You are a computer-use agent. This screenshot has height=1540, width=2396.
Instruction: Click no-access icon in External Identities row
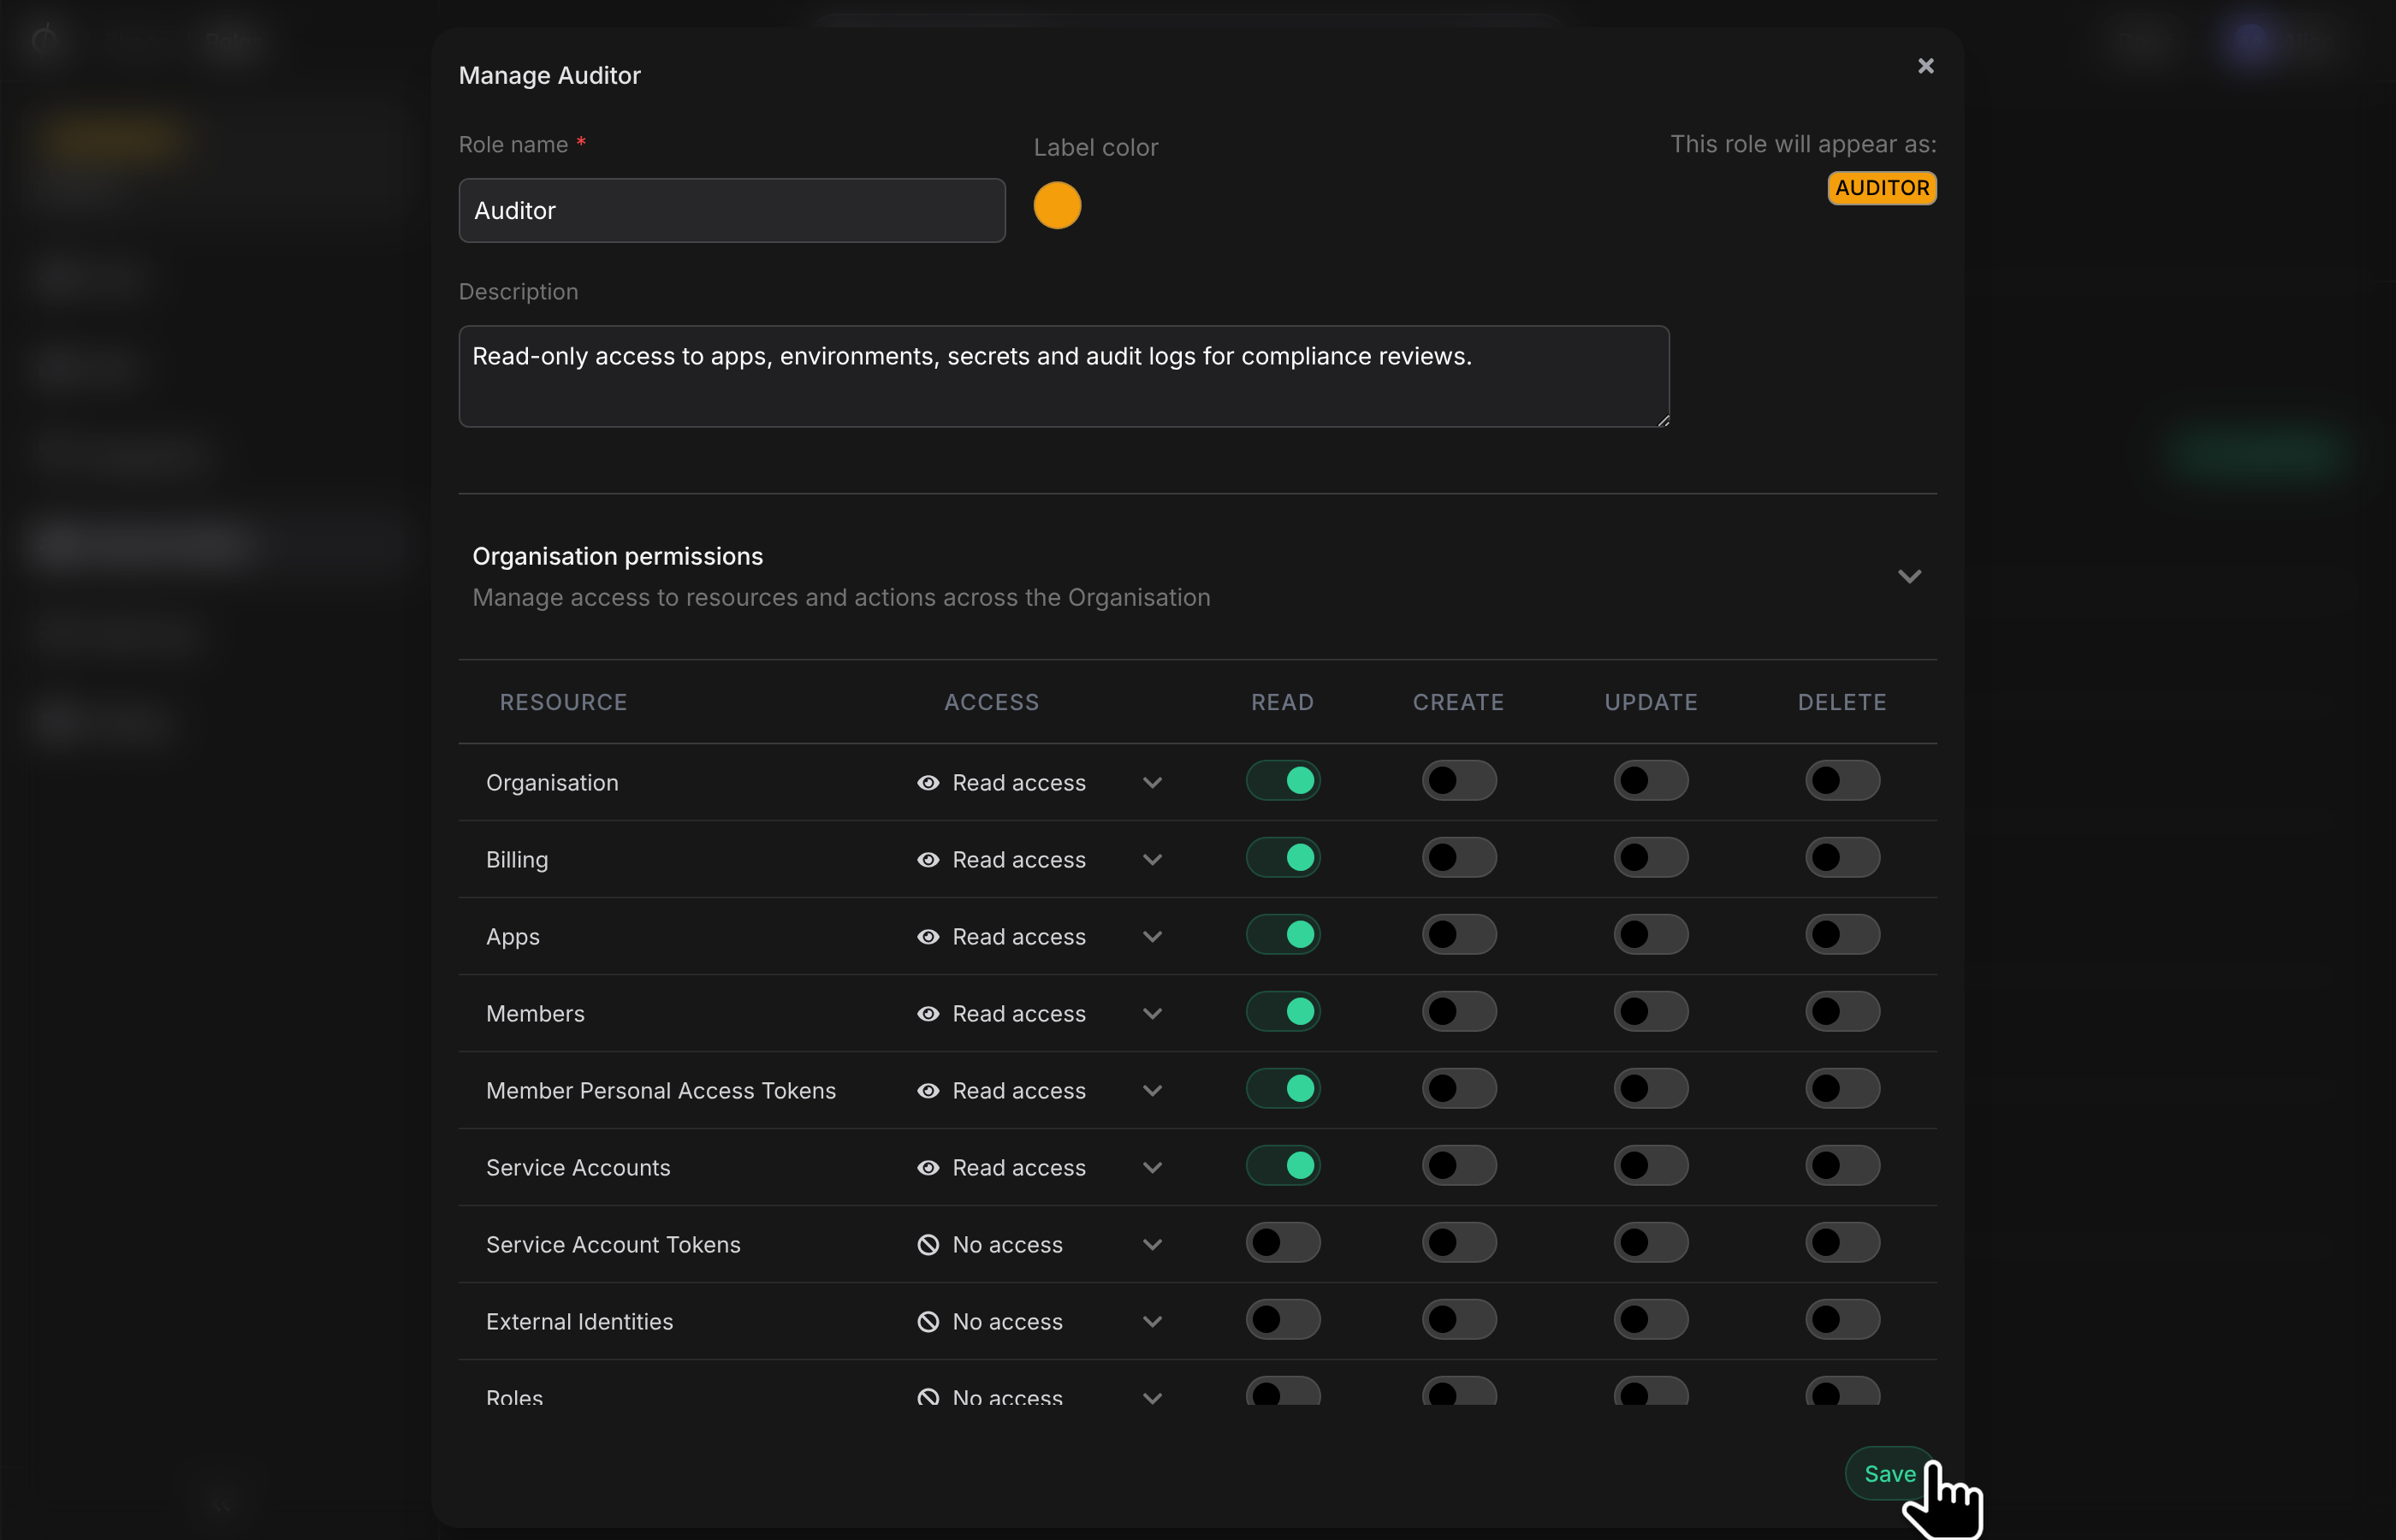click(x=928, y=1322)
